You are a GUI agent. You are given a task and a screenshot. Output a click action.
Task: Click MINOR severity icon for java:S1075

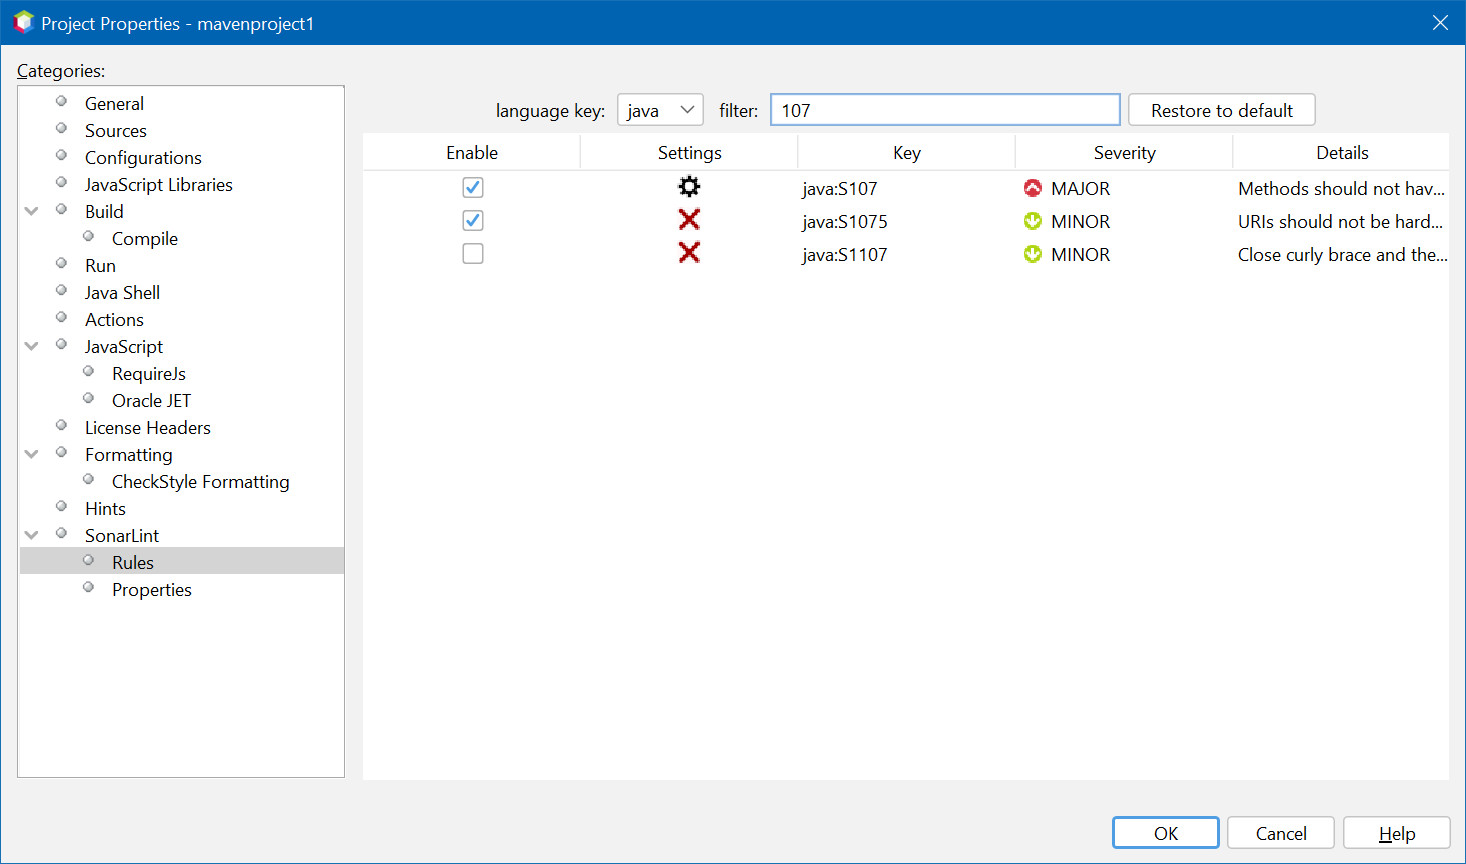point(1033,221)
